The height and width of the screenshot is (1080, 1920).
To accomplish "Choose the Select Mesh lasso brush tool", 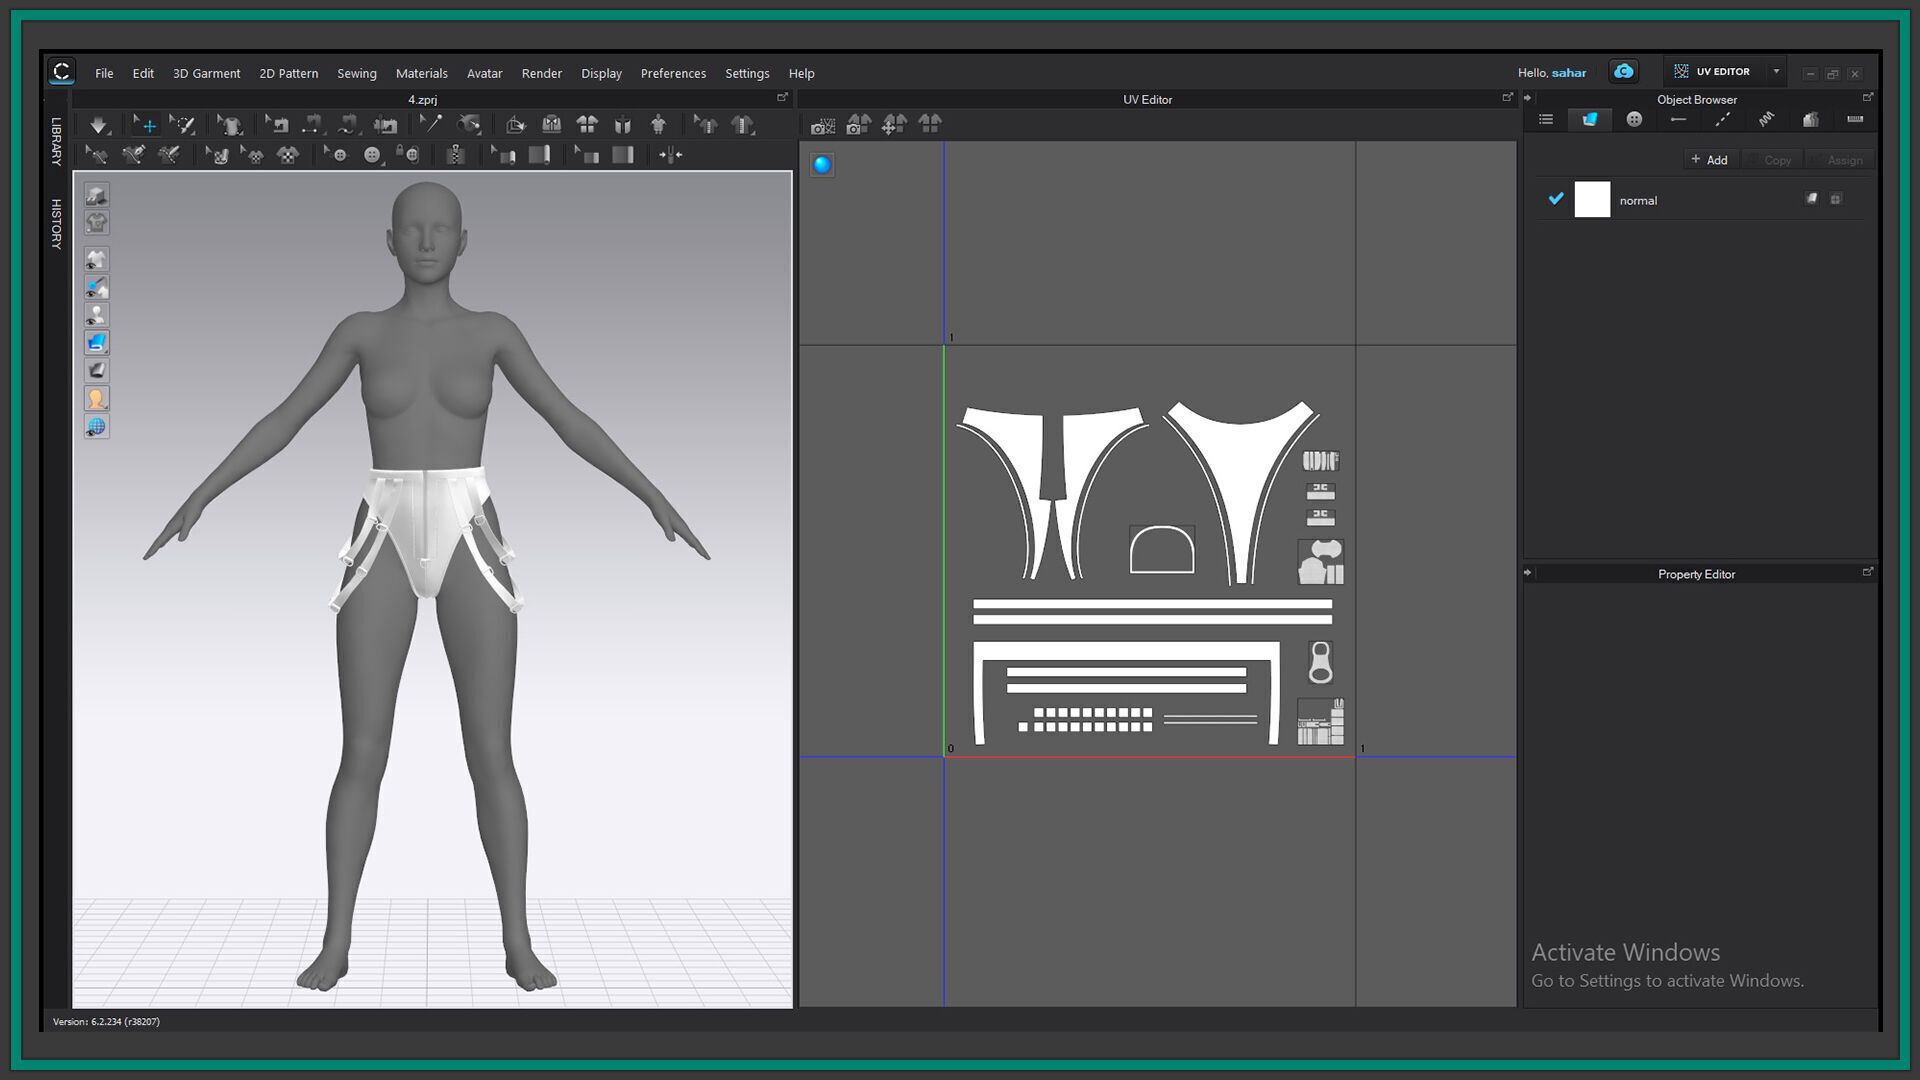I will (182, 125).
